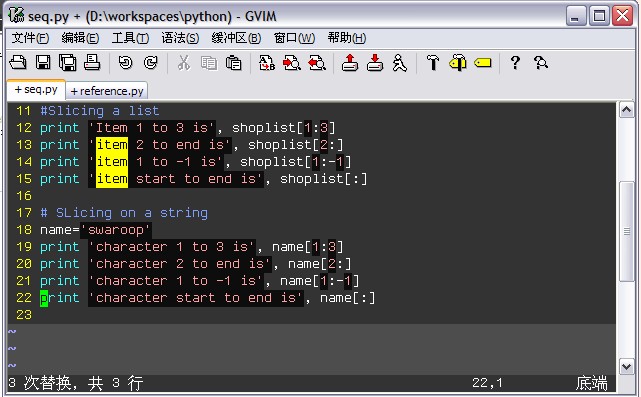Screen dimensions: 641x397
Task: Click the Open file toolbar icon
Action: [18, 63]
